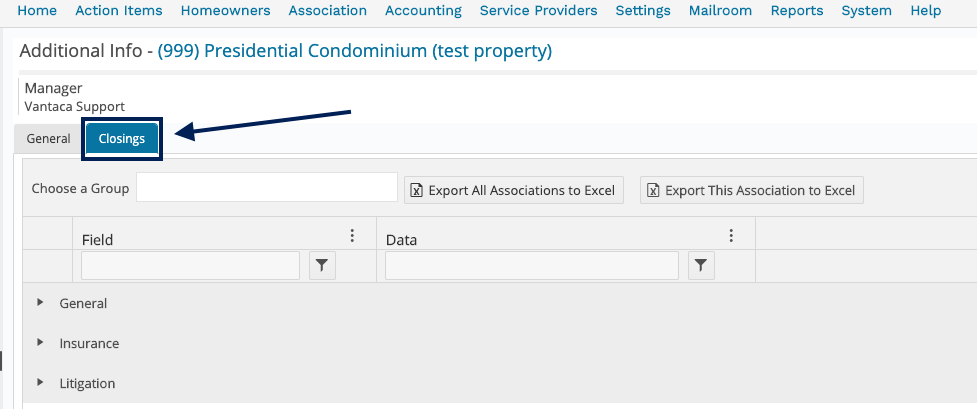Switch to the General tab
The image size is (977, 409).
pyautogui.click(x=48, y=139)
